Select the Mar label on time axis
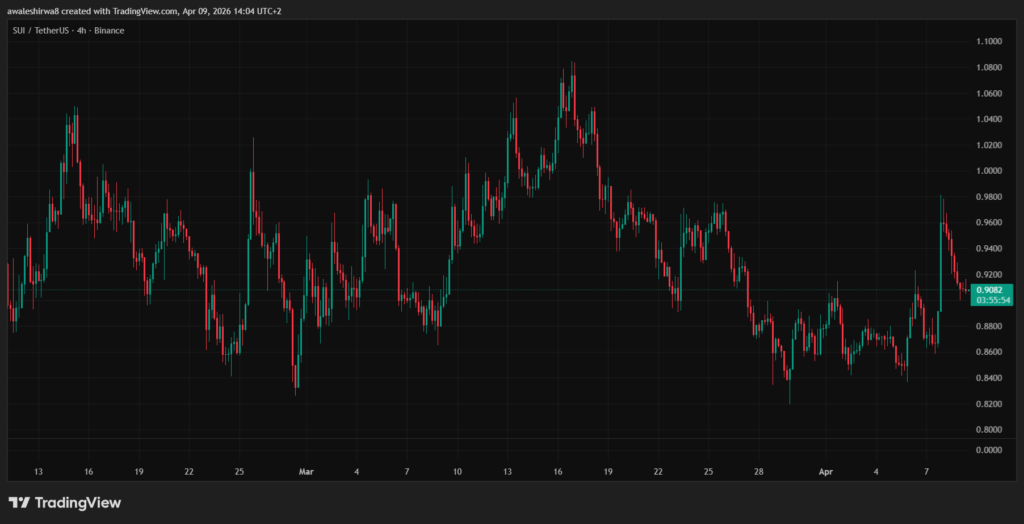Image resolution: width=1024 pixels, height=524 pixels. click(307, 470)
